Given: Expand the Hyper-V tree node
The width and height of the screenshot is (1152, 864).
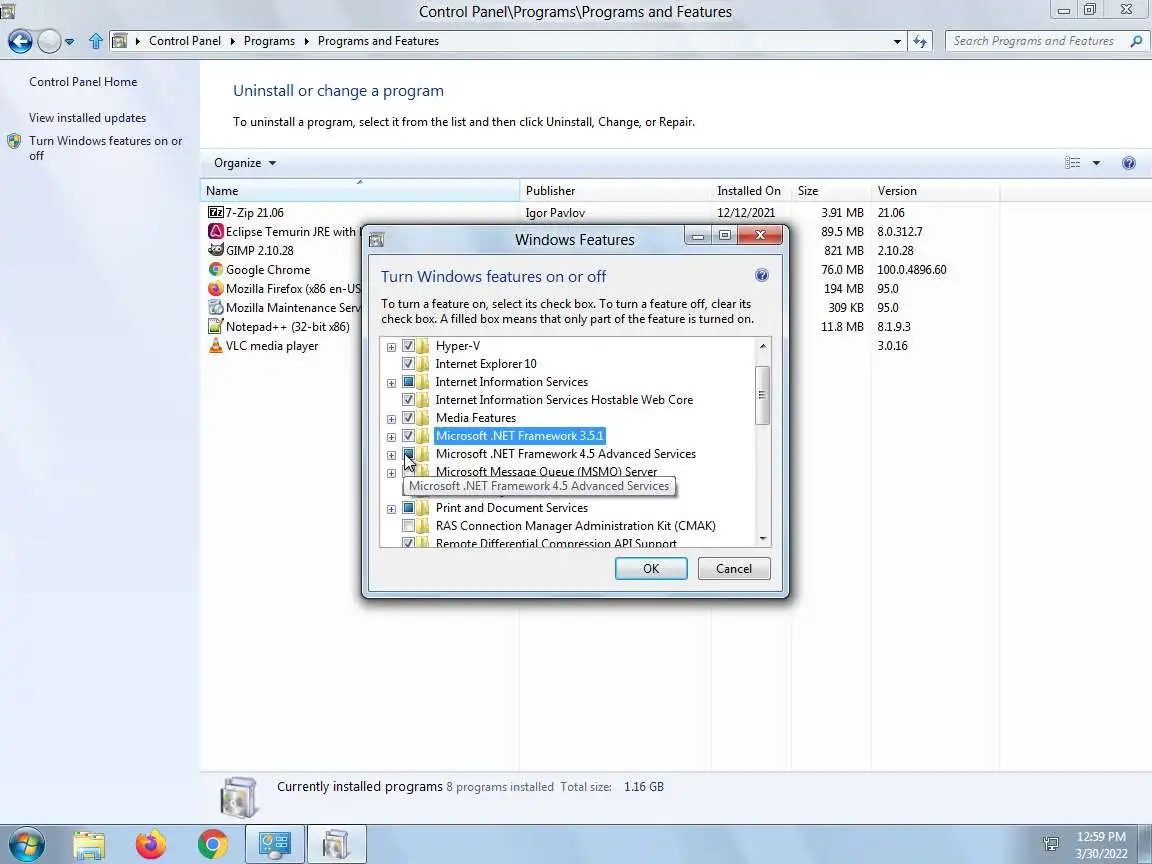Looking at the screenshot, I should point(392,347).
